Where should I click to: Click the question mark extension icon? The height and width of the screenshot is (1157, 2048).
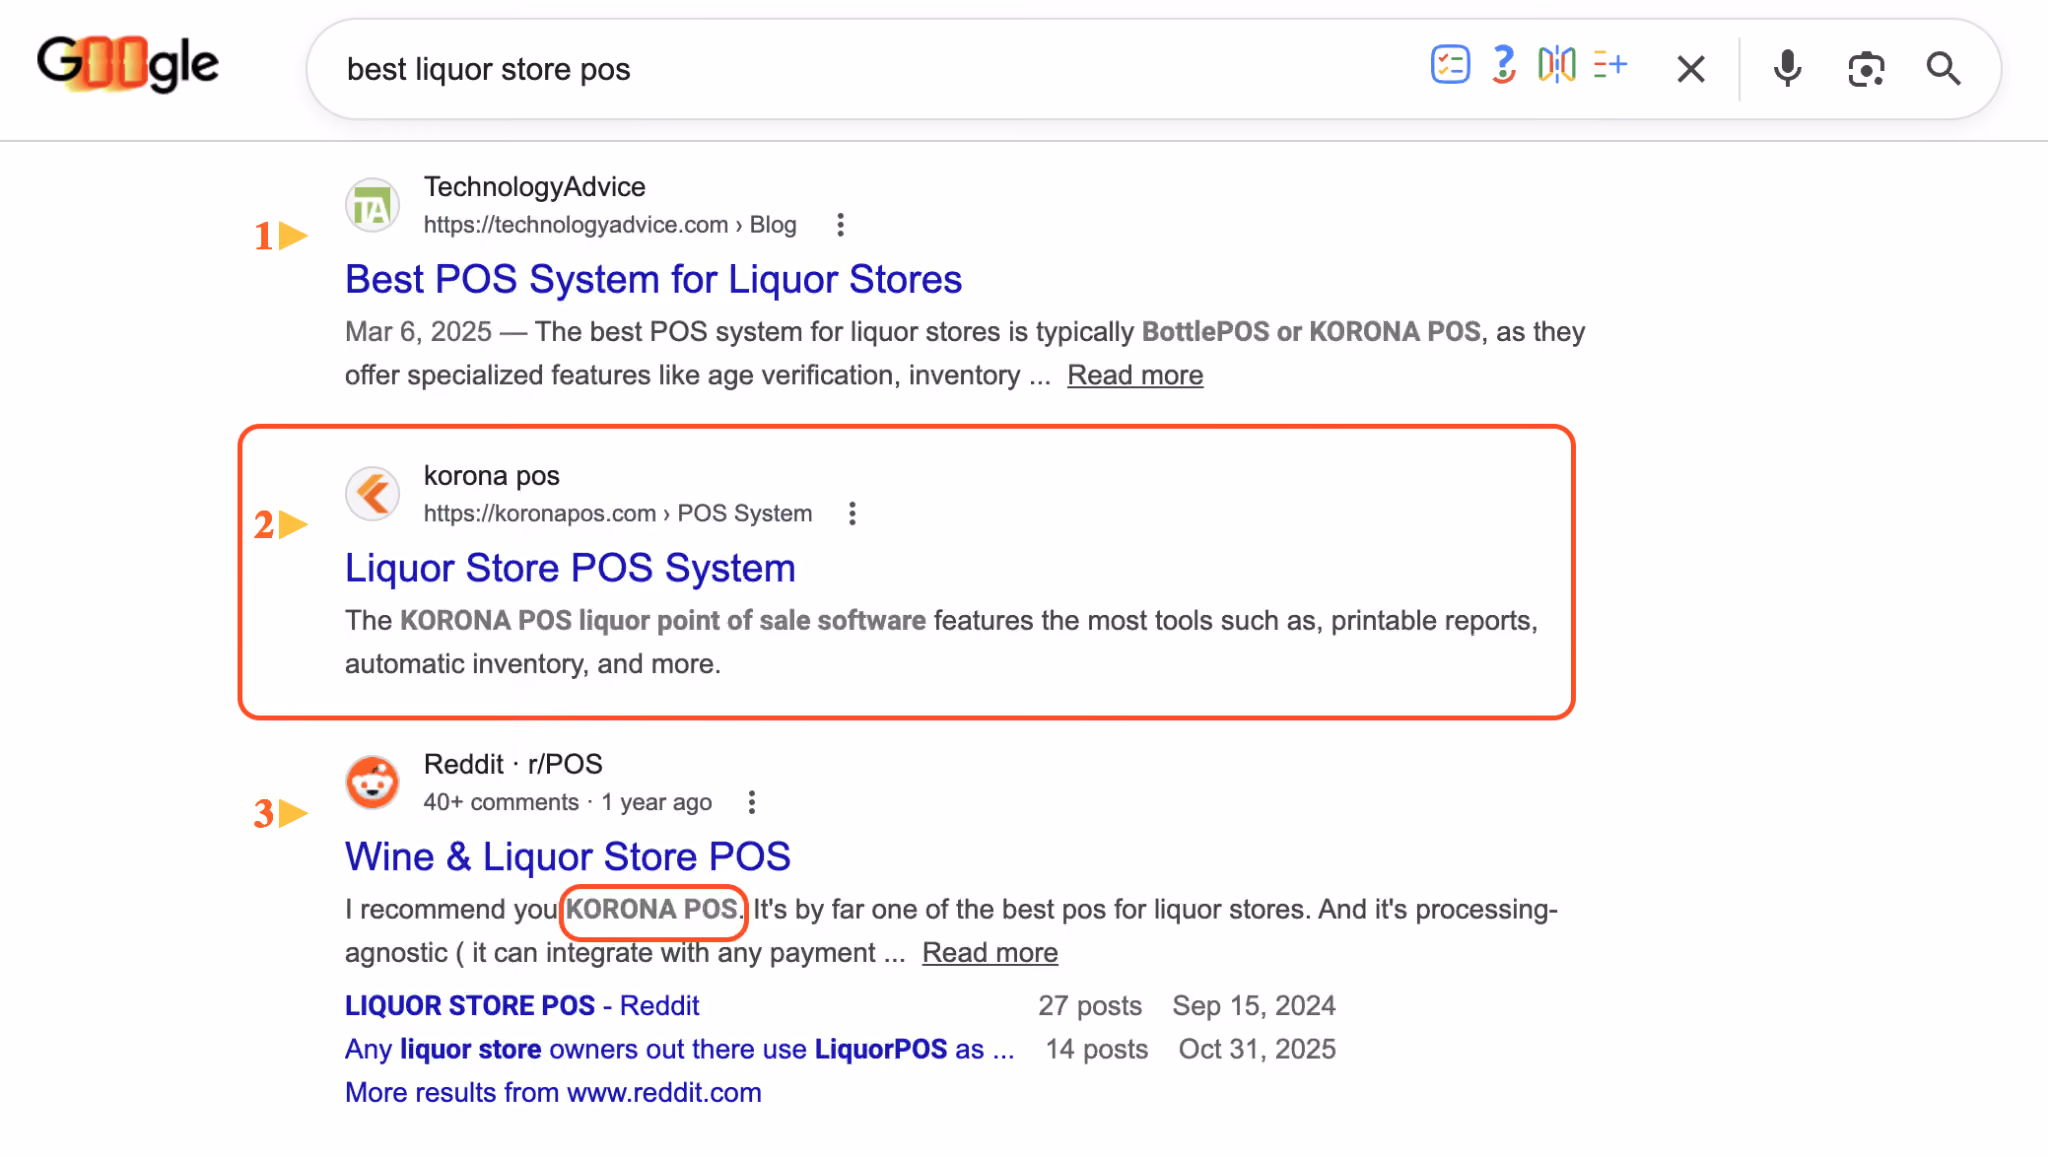coord(1502,65)
